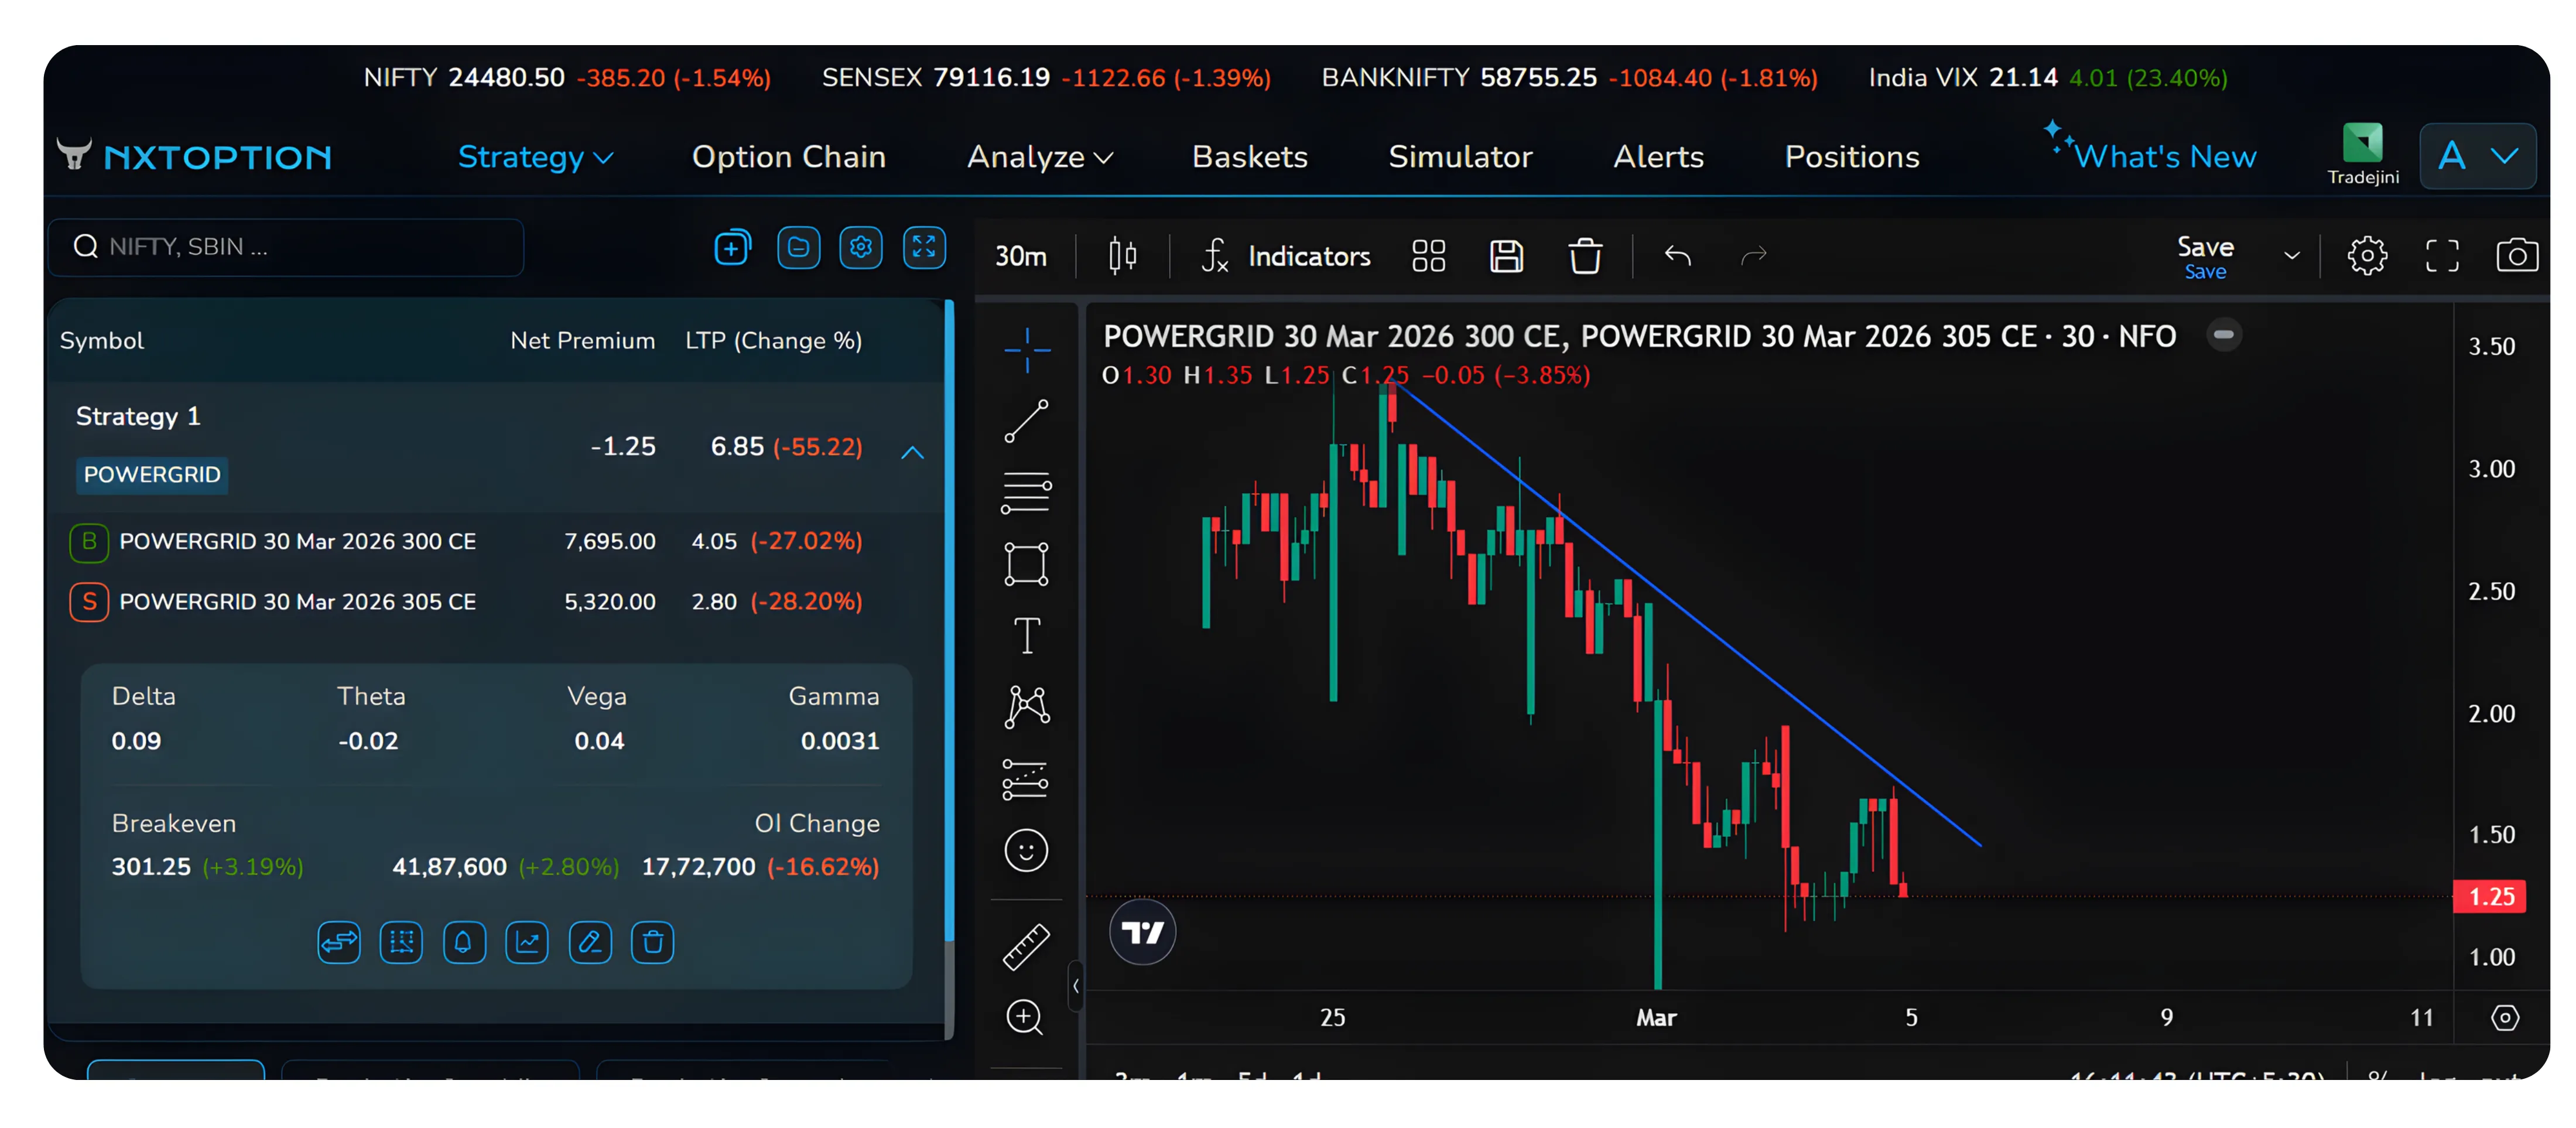This screenshot has width=2576, height=1128.
Task: Select the measure ruler tool
Action: coord(1026,945)
